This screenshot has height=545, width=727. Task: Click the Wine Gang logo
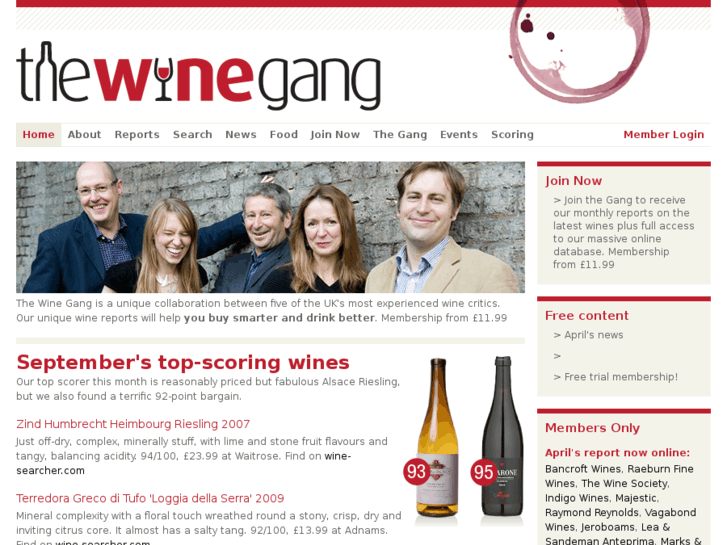click(198, 76)
